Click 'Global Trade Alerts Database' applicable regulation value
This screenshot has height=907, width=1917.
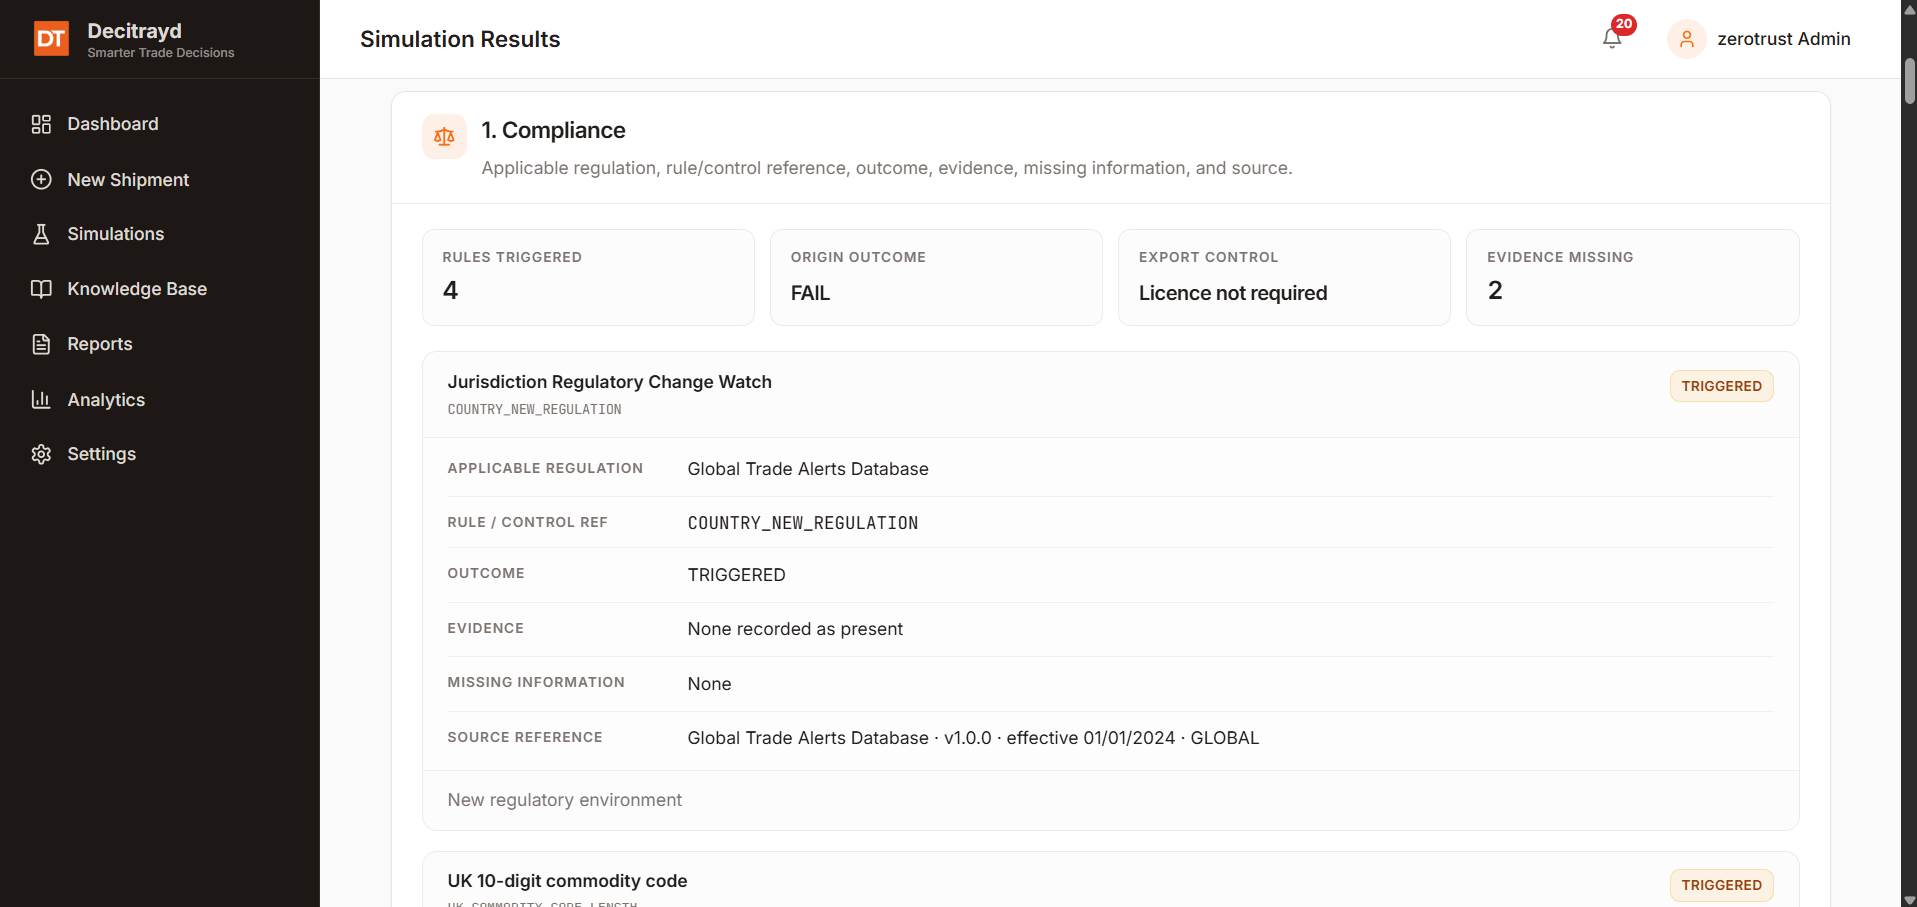tap(808, 469)
